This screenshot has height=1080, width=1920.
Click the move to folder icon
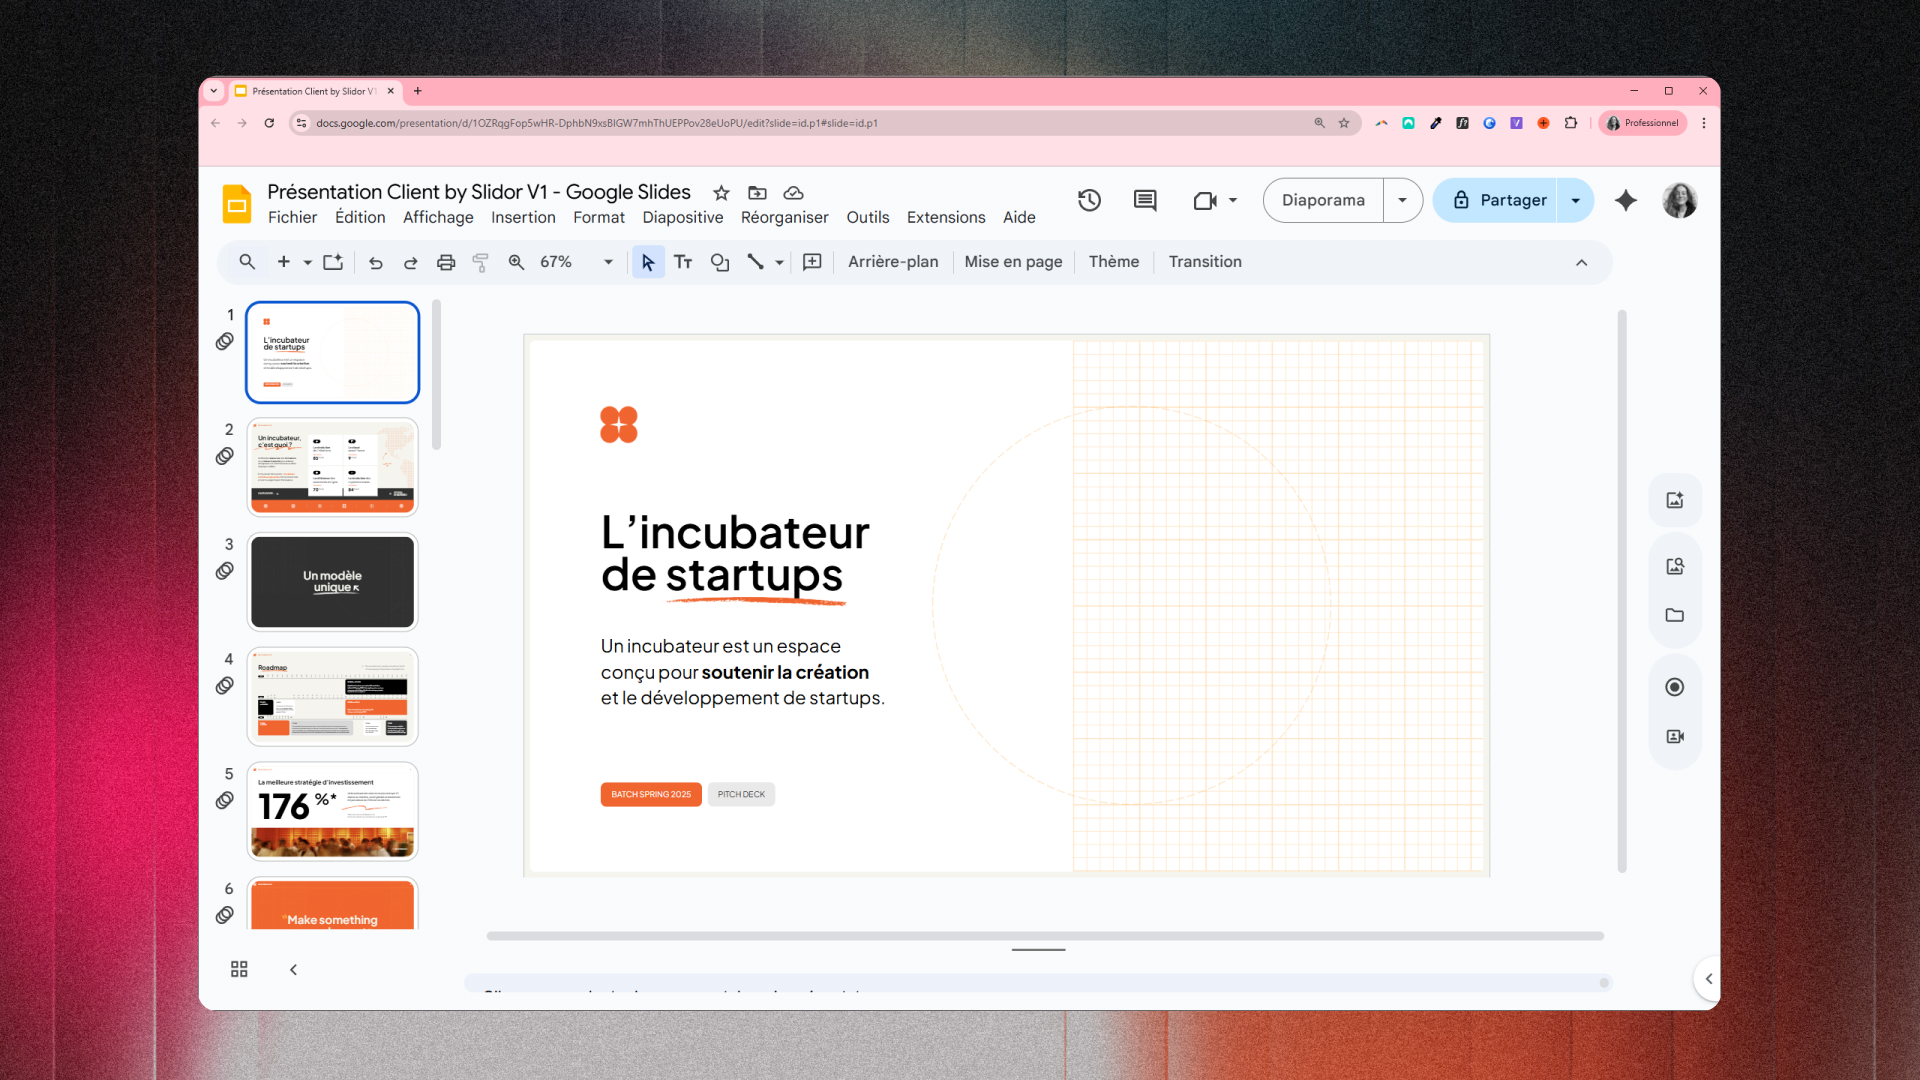(757, 193)
